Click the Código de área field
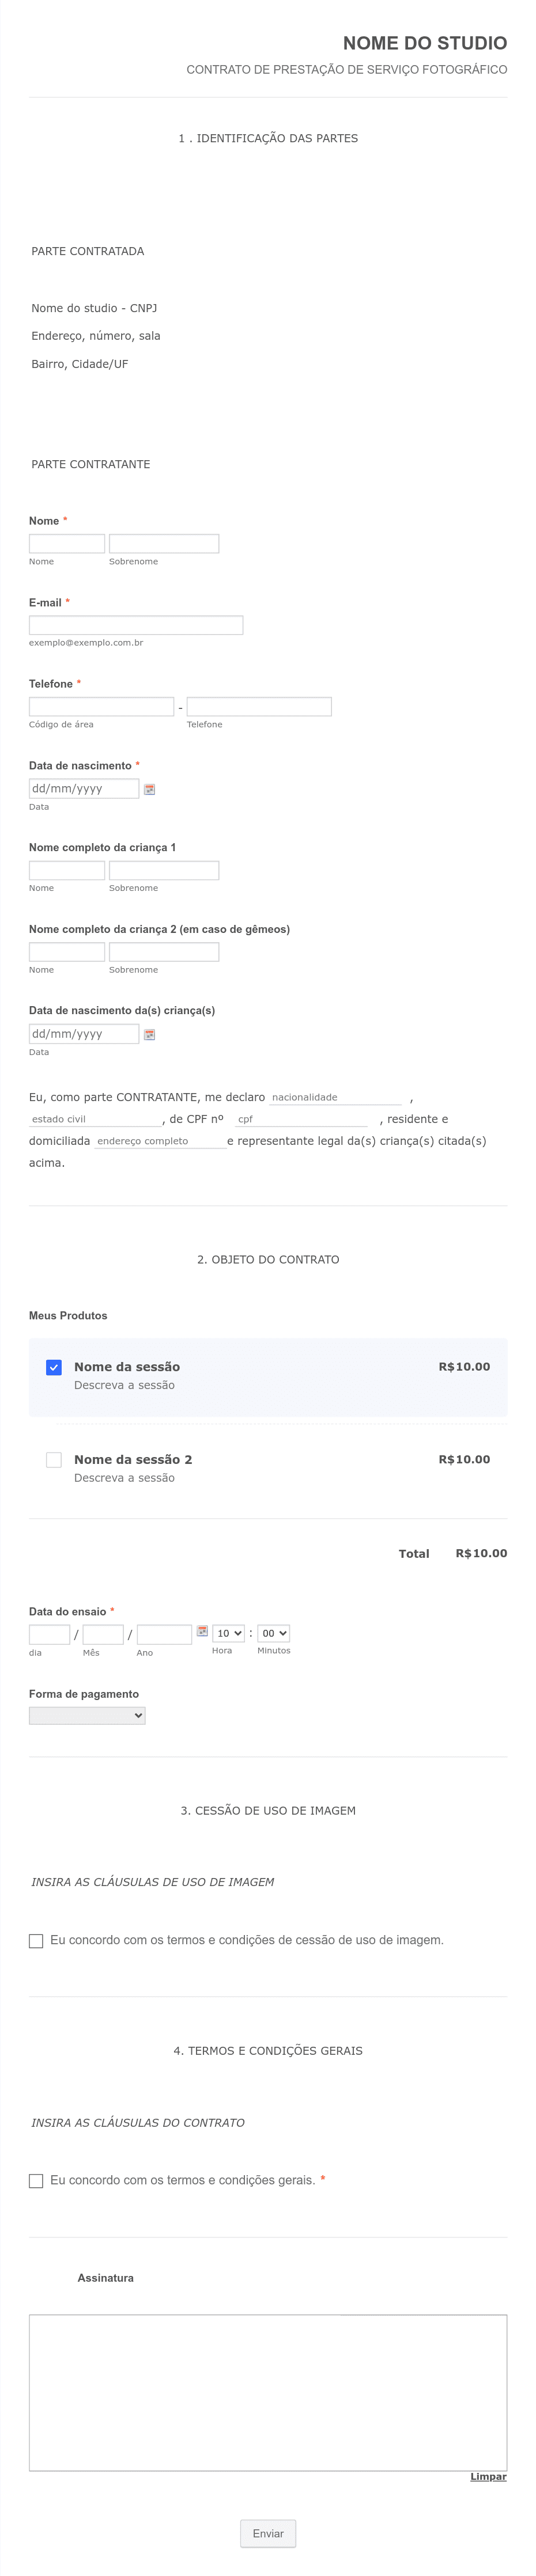The image size is (536, 2576). (101, 706)
